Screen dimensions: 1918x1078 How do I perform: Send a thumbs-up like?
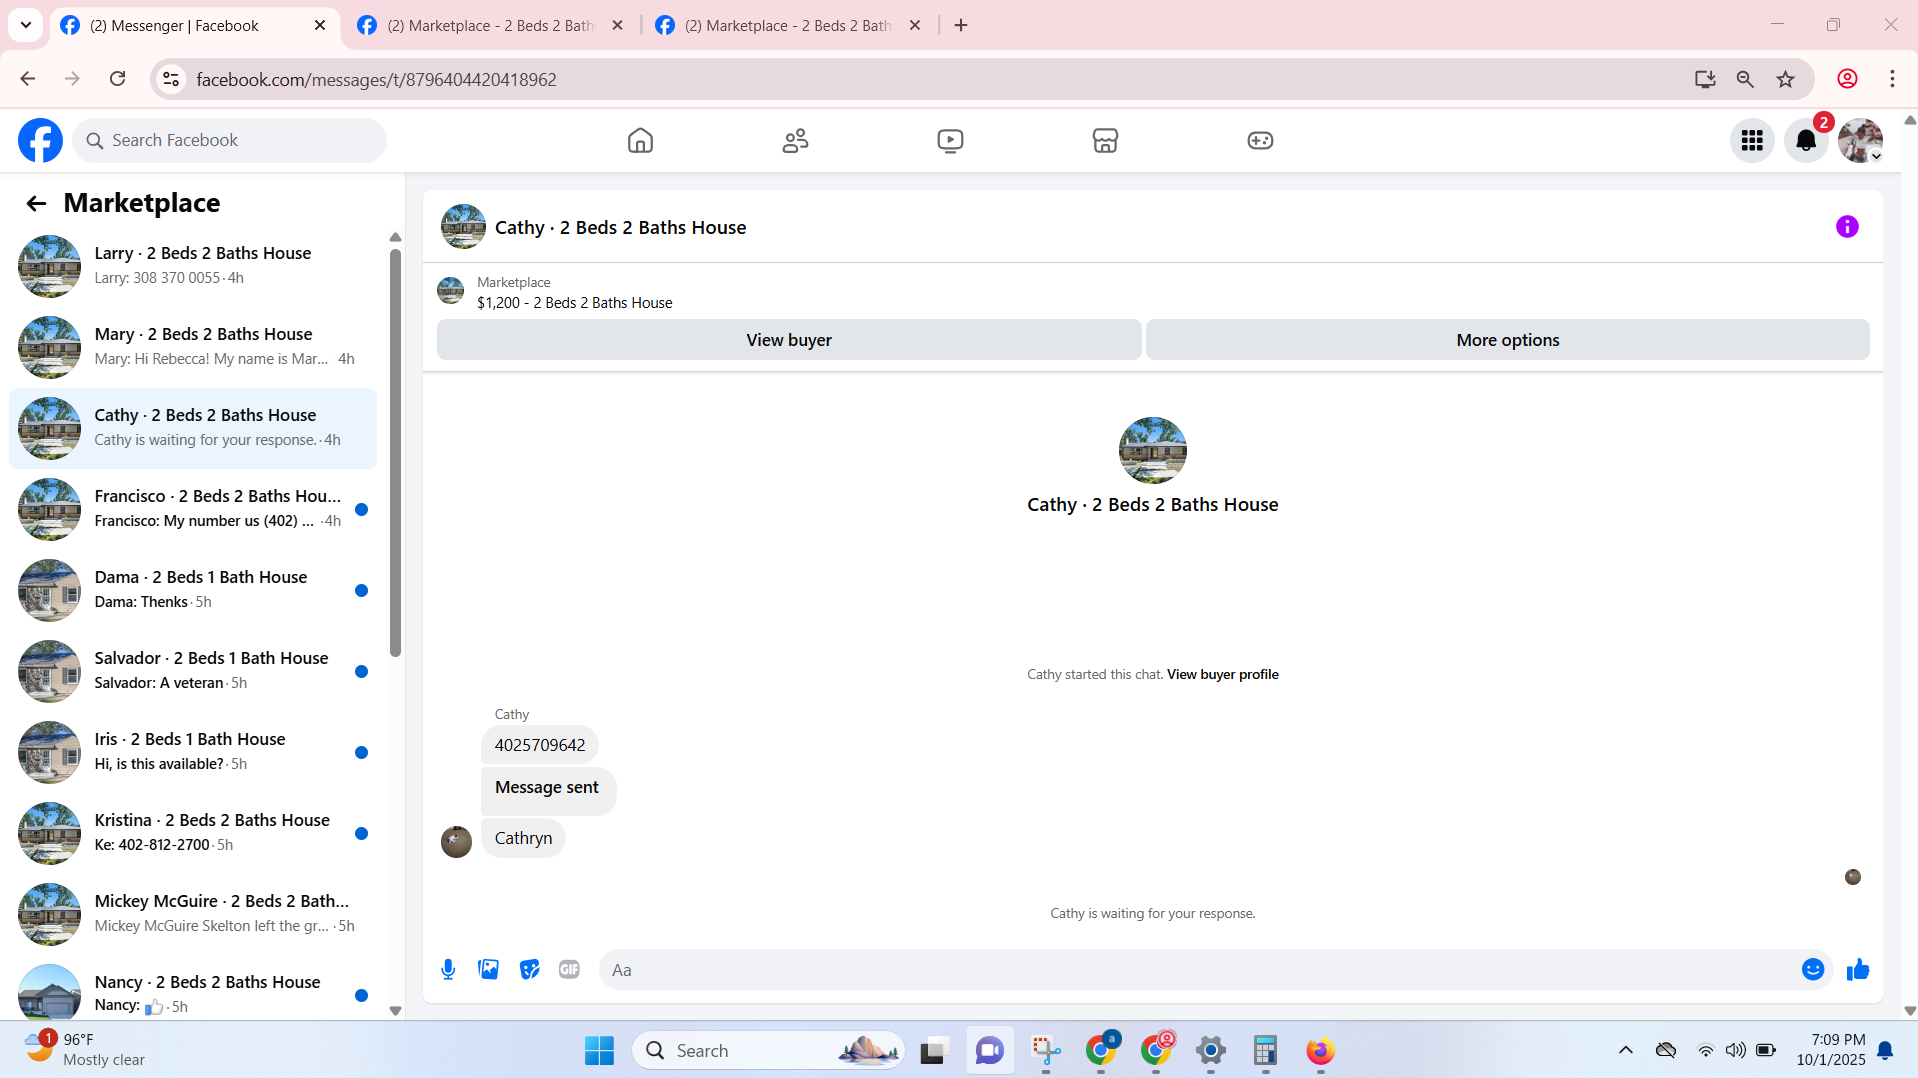1858,970
